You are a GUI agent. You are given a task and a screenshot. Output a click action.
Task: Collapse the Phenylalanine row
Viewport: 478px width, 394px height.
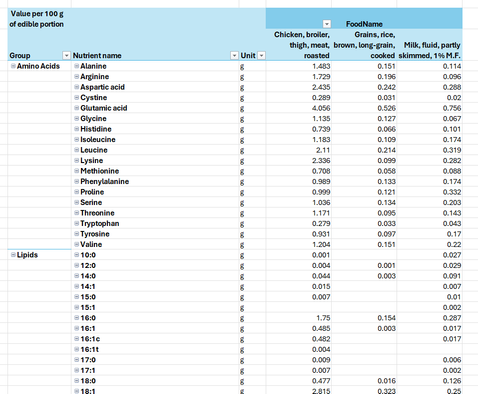[77, 181]
